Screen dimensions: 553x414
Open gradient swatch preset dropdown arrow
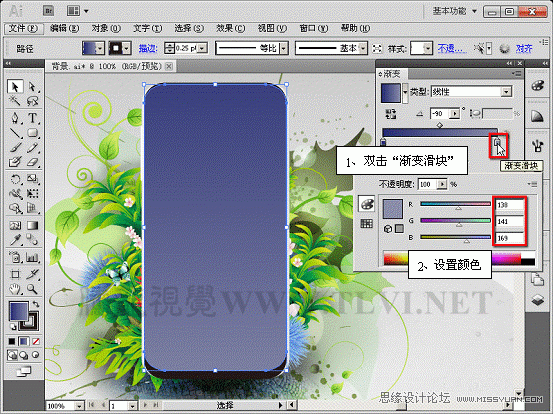405,92
